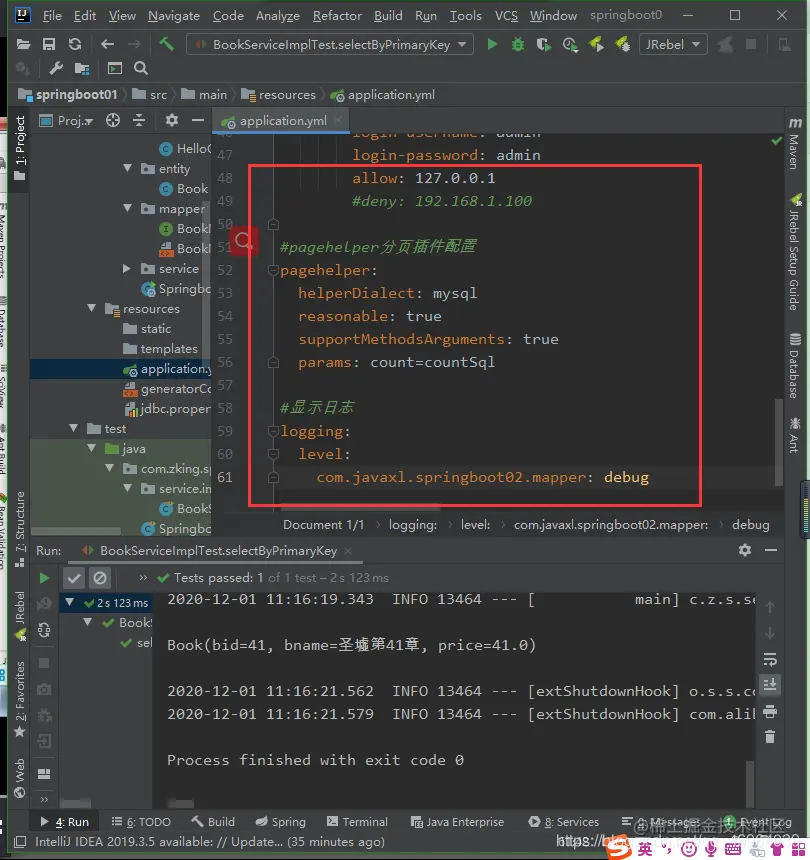
Task: Open the Services tool window
Action: 564,822
